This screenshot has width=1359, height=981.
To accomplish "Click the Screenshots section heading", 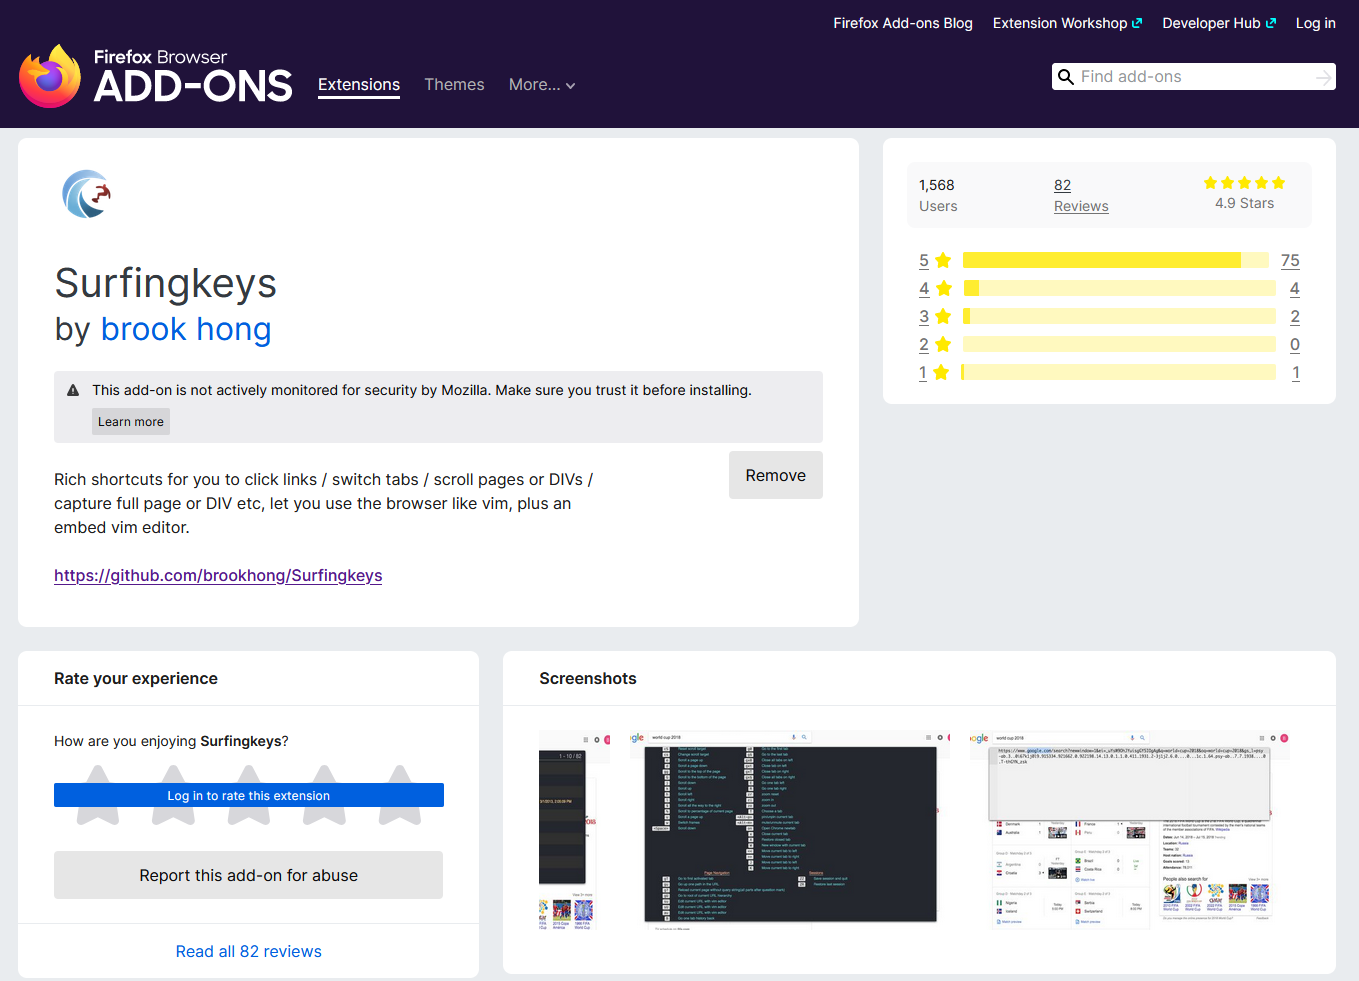I will tap(588, 679).
